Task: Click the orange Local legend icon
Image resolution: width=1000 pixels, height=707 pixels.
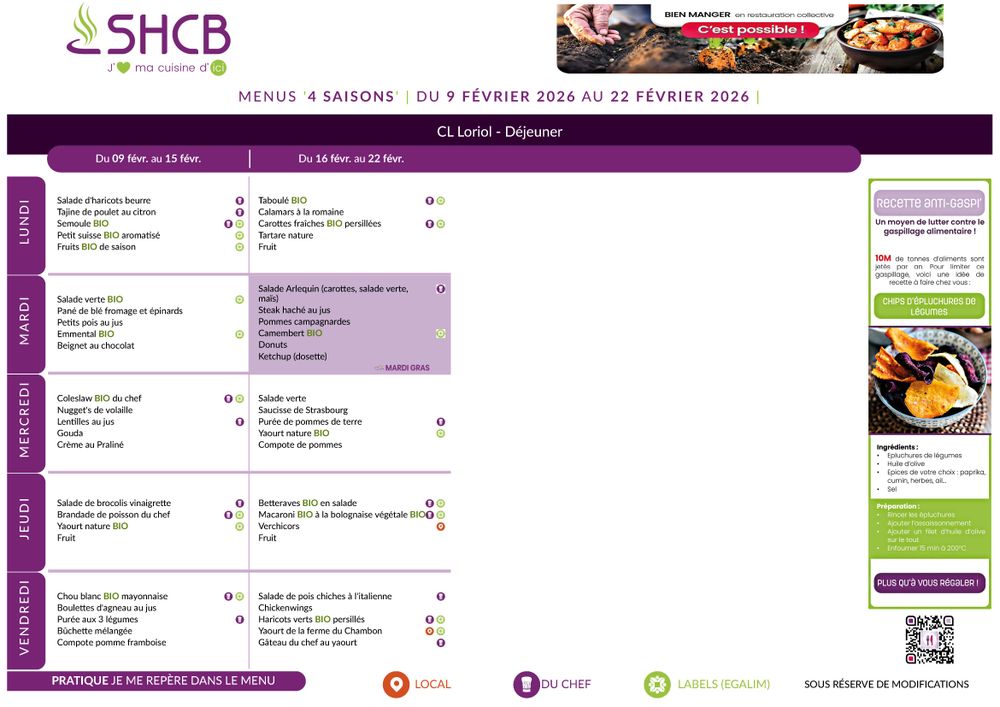Action: 397,684
